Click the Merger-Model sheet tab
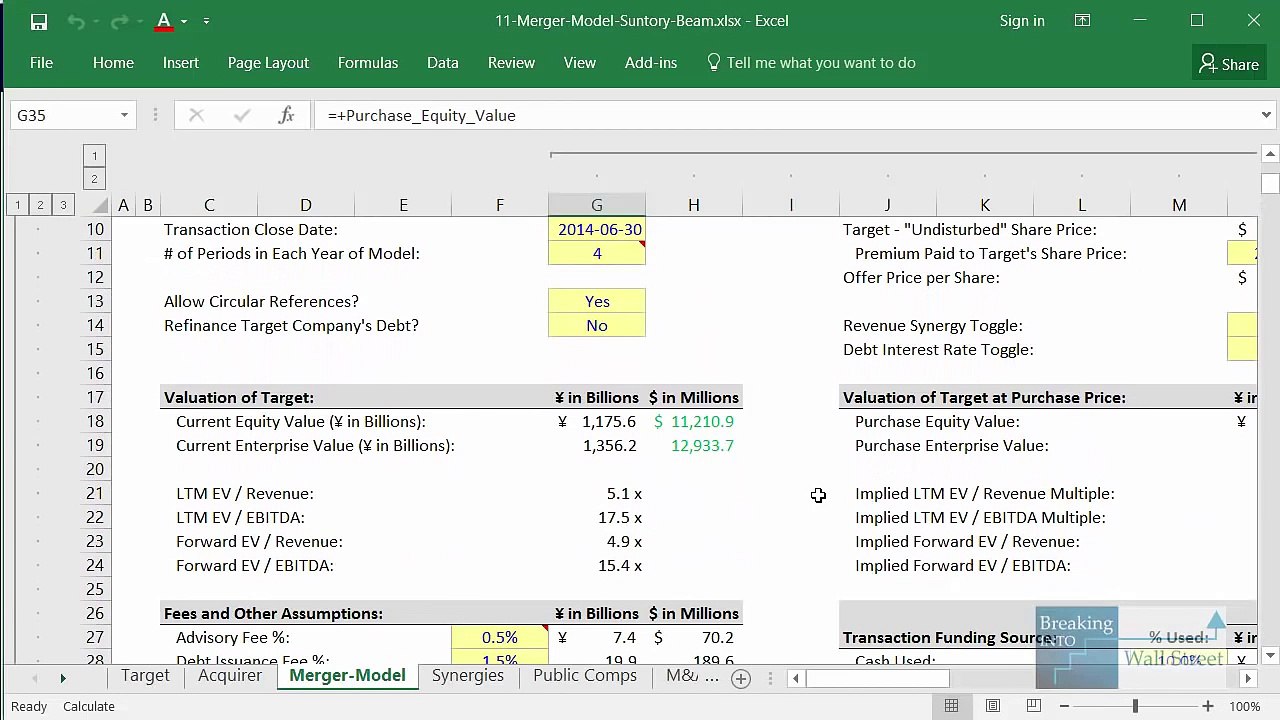Viewport: 1280px width, 720px height. tap(347, 676)
